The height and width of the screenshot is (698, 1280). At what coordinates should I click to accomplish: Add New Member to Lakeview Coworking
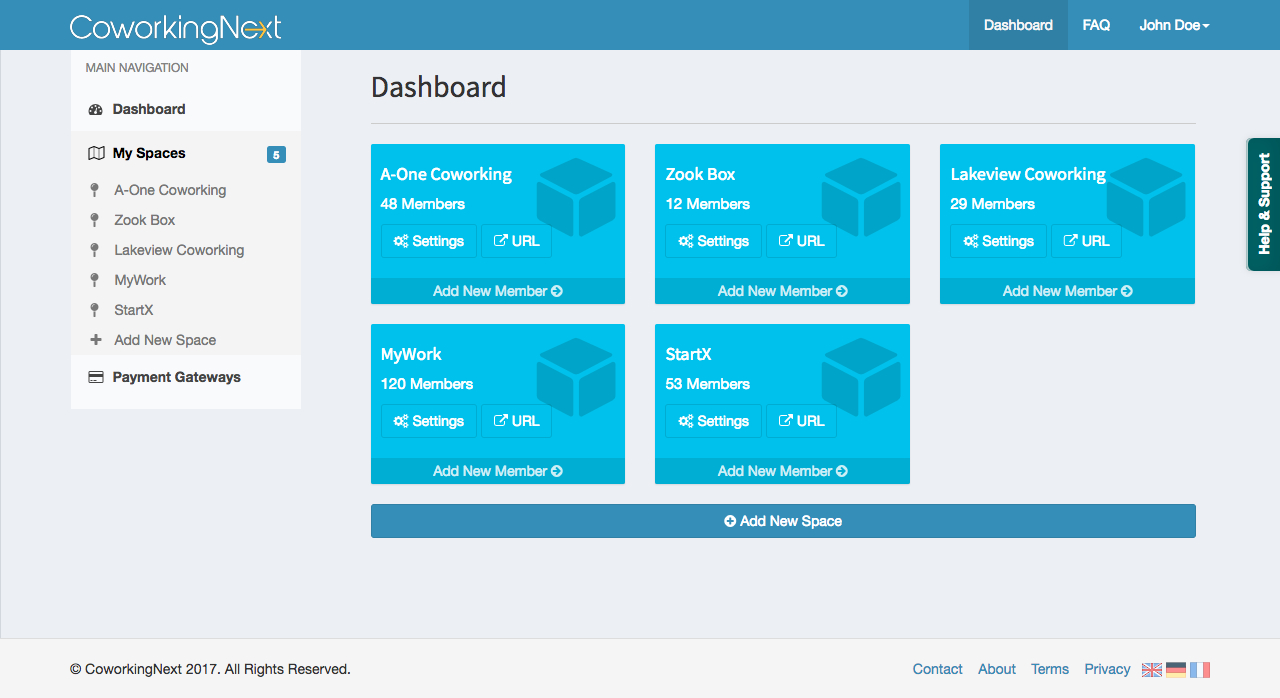click(1068, 291)
